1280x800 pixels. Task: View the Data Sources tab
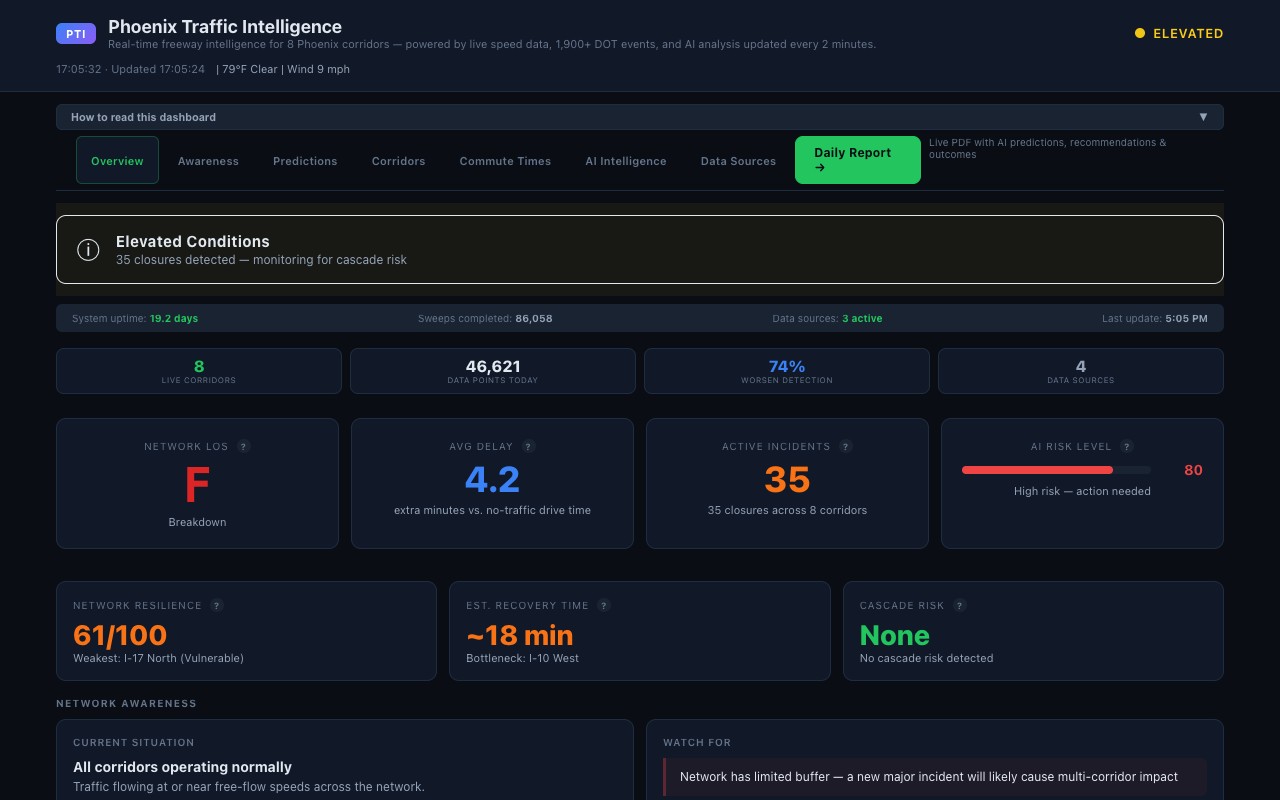click(x=738, y=160)
